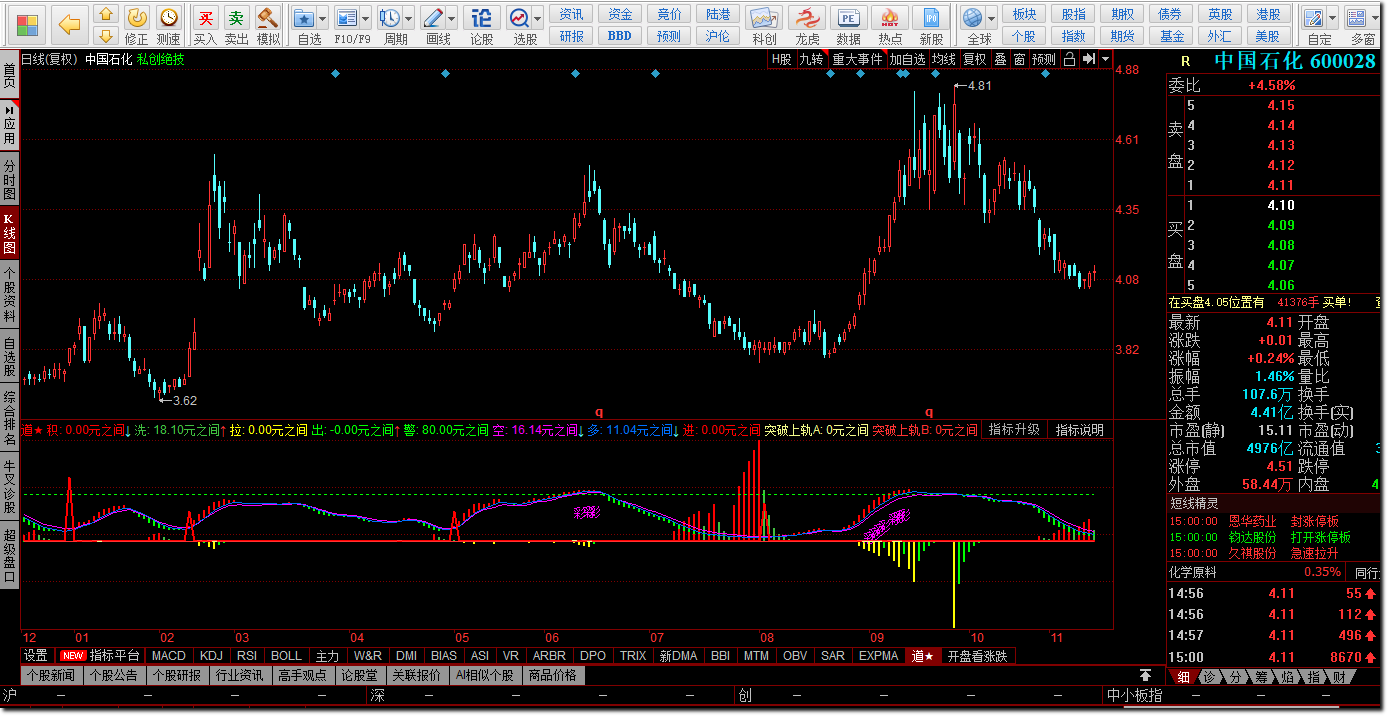The width and height of the screenshot is (1389, 716).
Task: Click the 指标说明 button
Action: click(x=1080, y=430)
